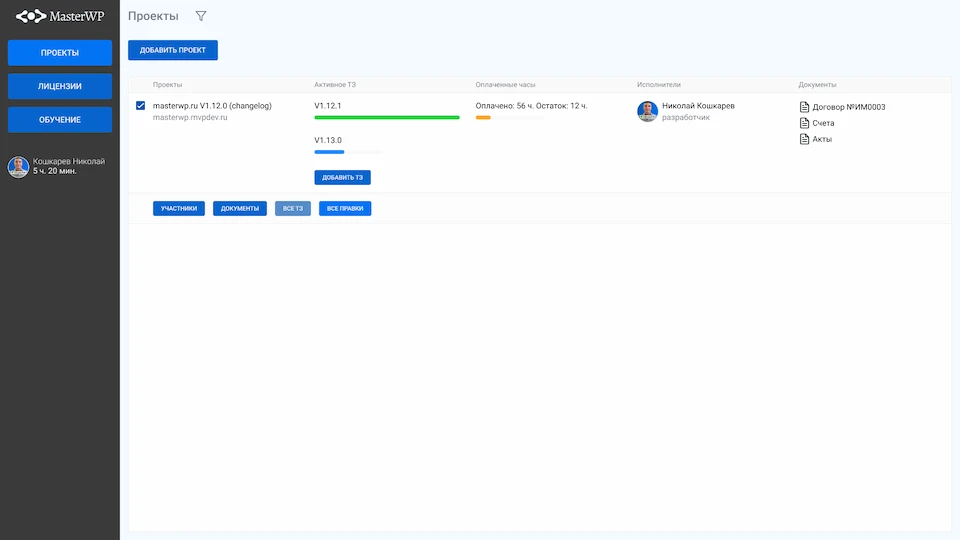Click the Добавить ТЗ button
Image resolution: width=960 pixels, height=540 pixels.
click(342, 178)
